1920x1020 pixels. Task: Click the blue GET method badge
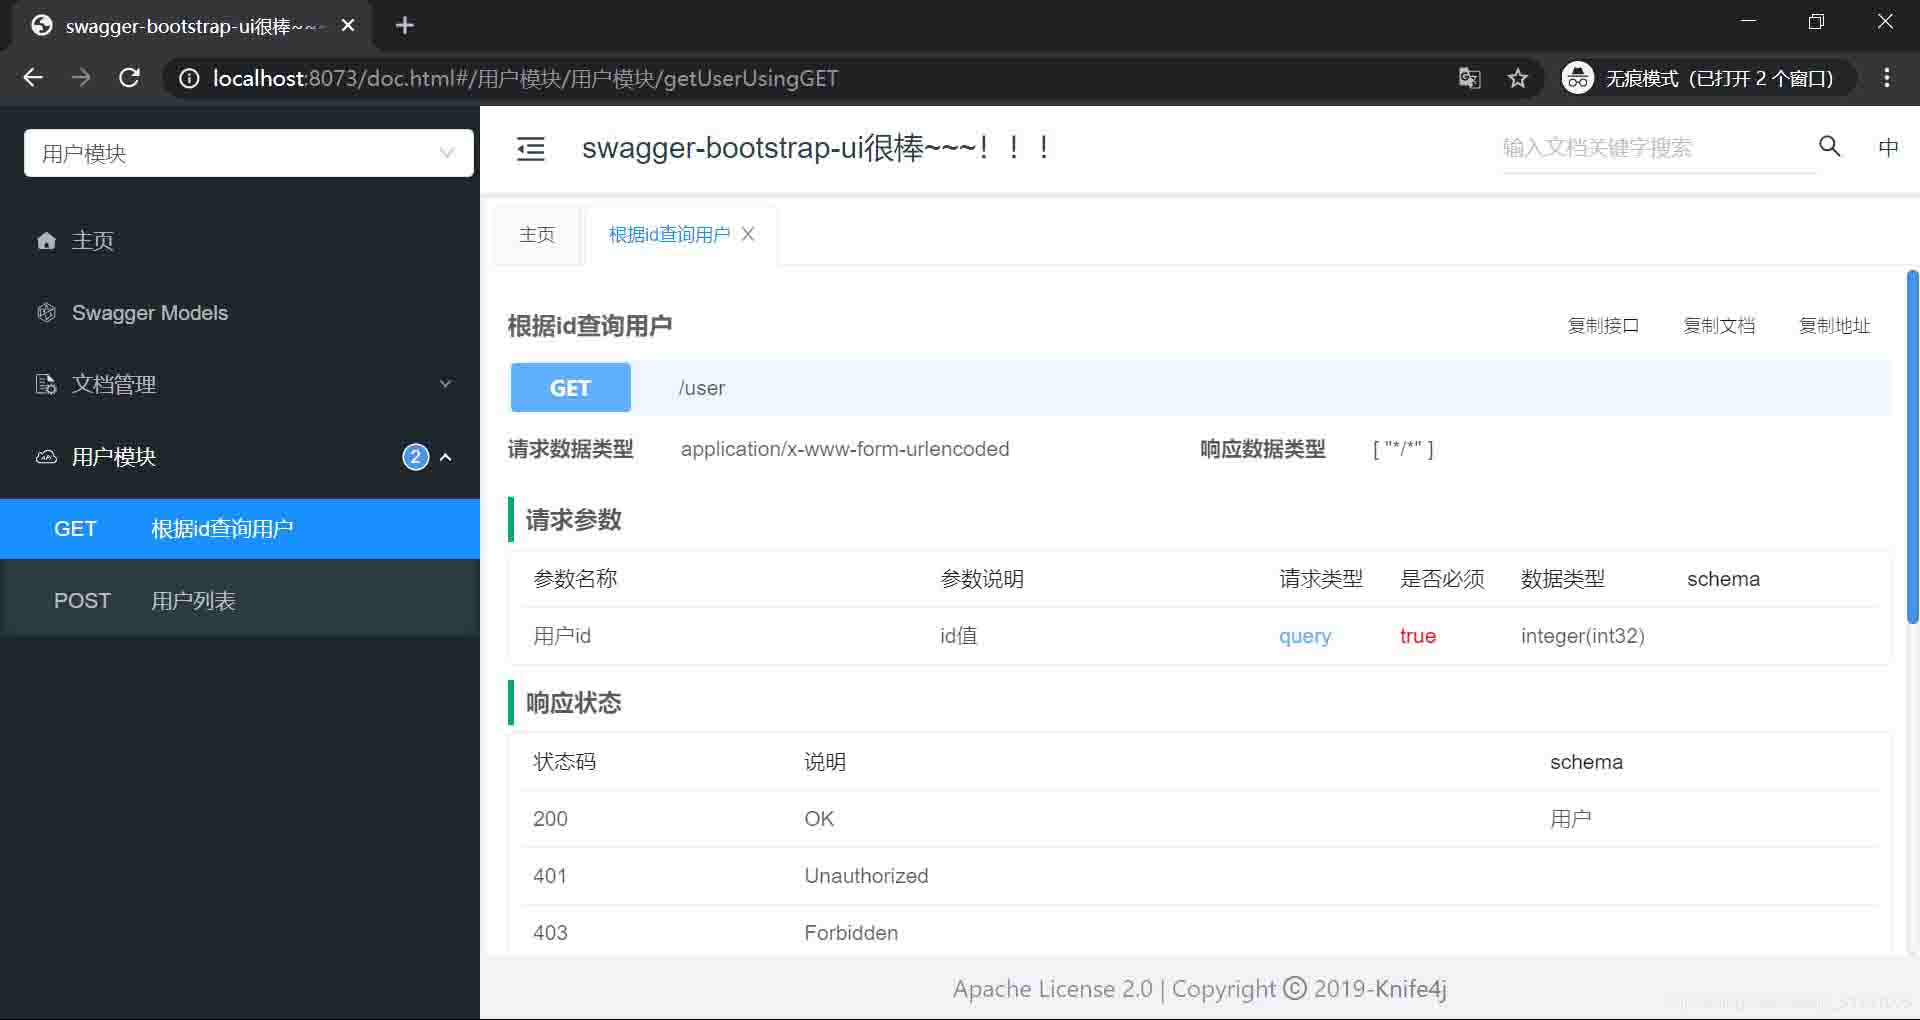tap(570, 388)
